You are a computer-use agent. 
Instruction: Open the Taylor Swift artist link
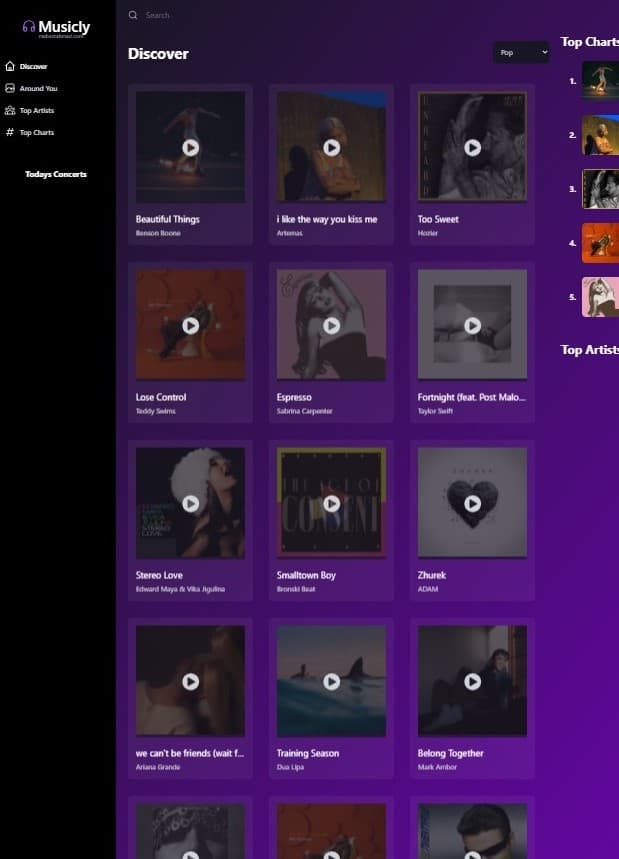click(x=435, y=411)
